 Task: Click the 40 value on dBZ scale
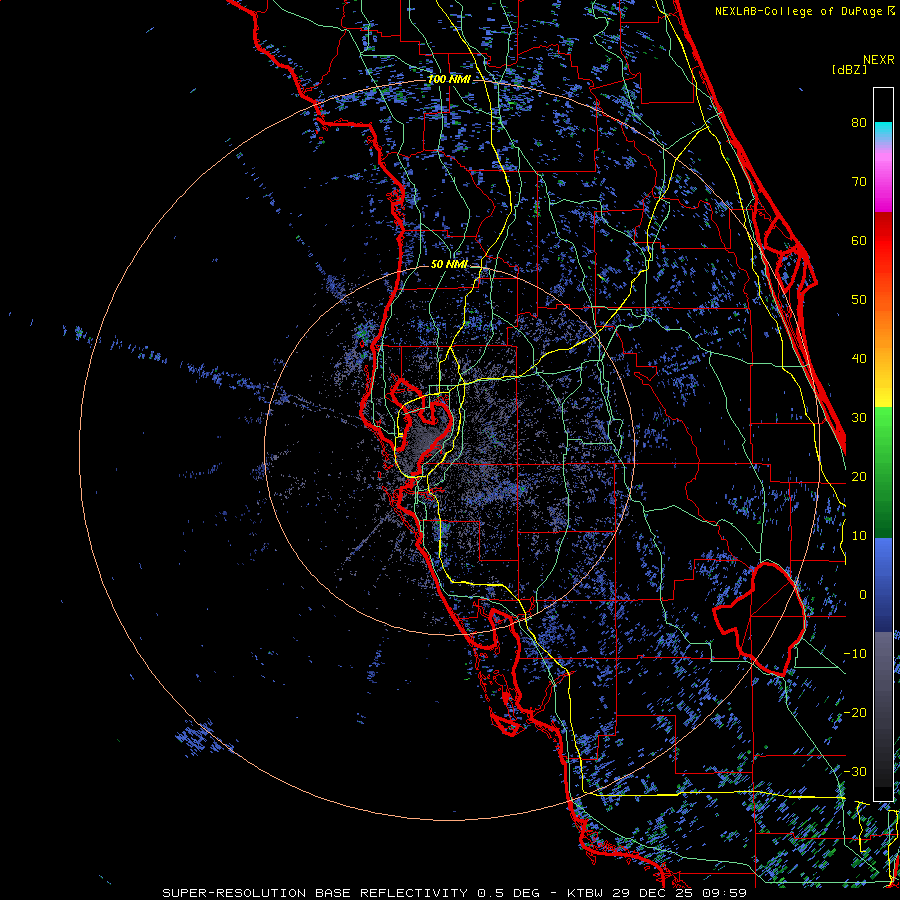pyautogui.click(x=859, y=359)
